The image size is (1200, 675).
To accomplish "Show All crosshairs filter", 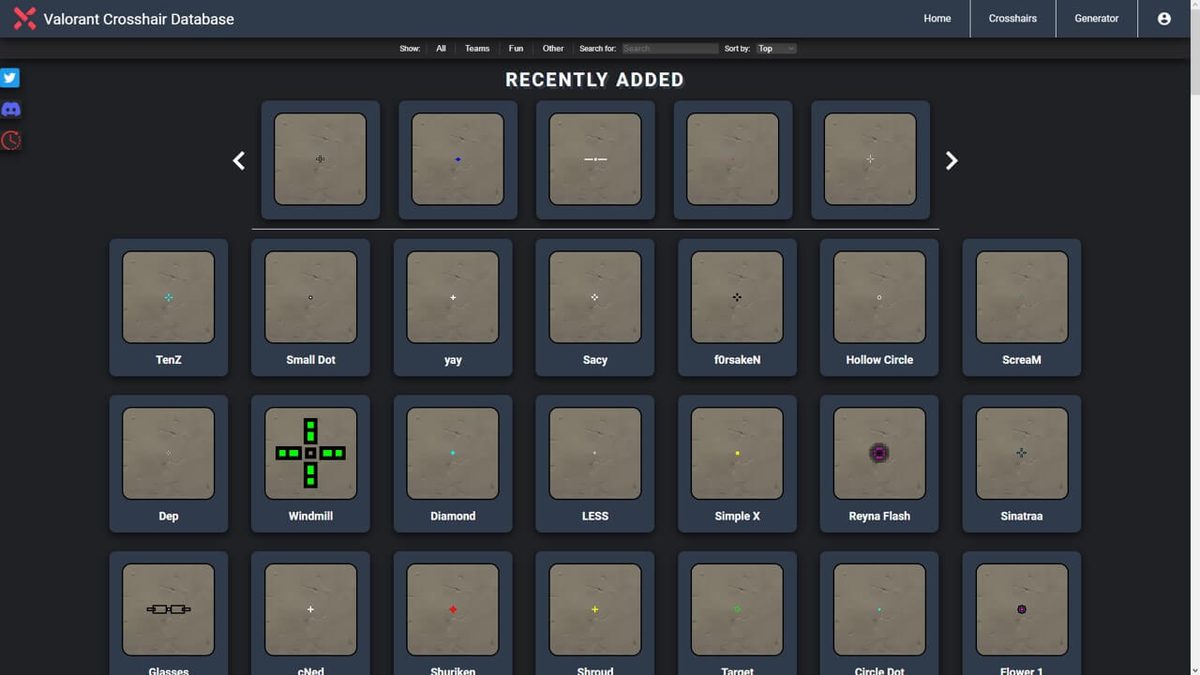I will (x=441, y=48).
